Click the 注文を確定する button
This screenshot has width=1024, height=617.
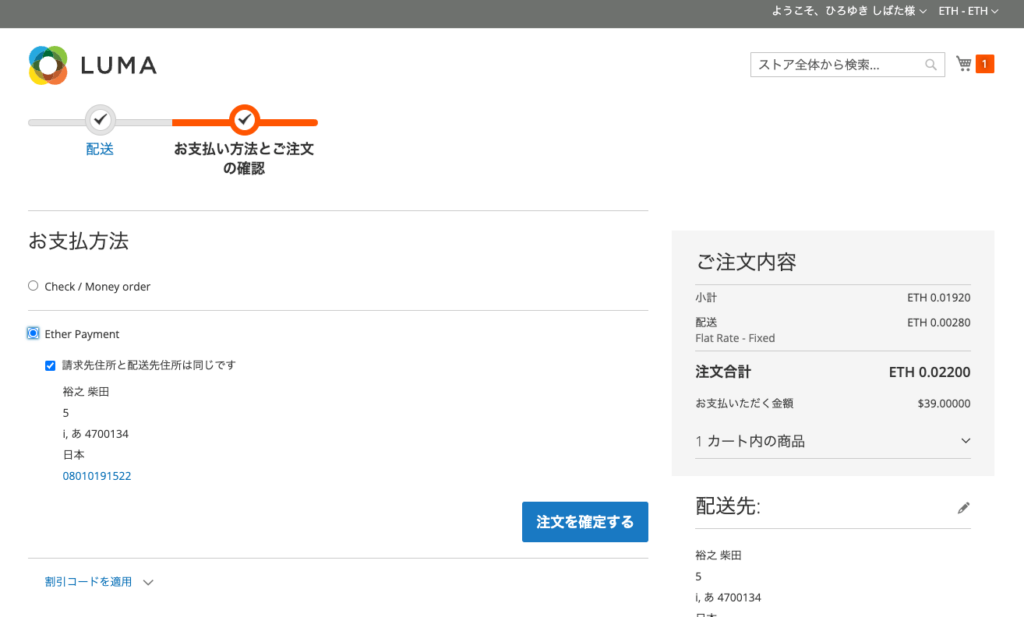[585, 521]
